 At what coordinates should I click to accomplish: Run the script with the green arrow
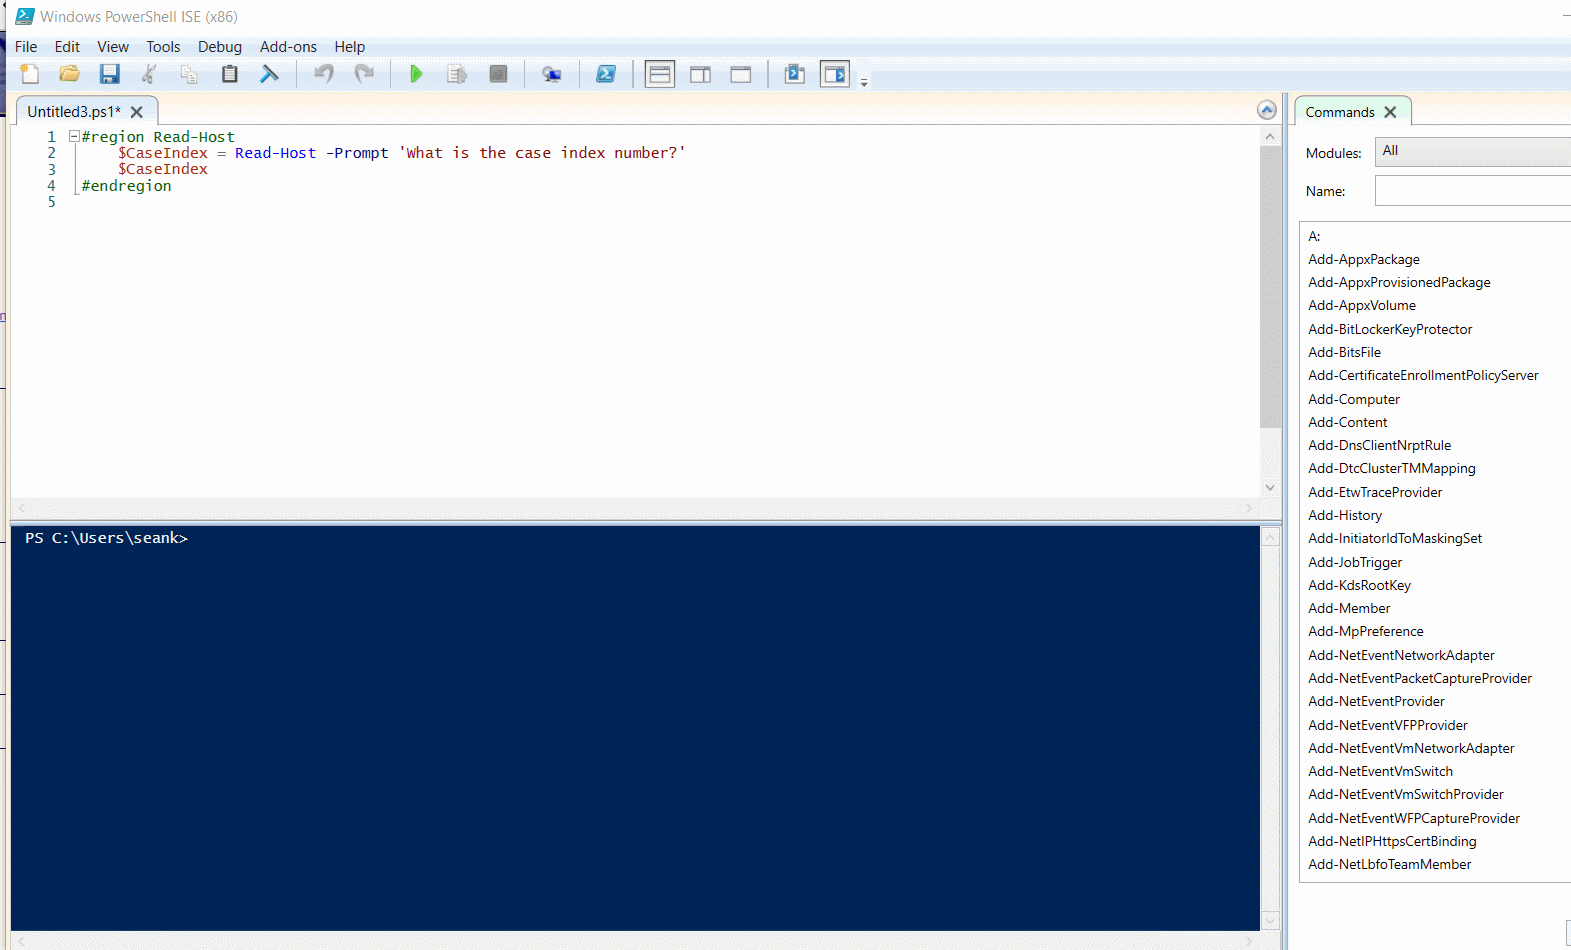(416, 74)
